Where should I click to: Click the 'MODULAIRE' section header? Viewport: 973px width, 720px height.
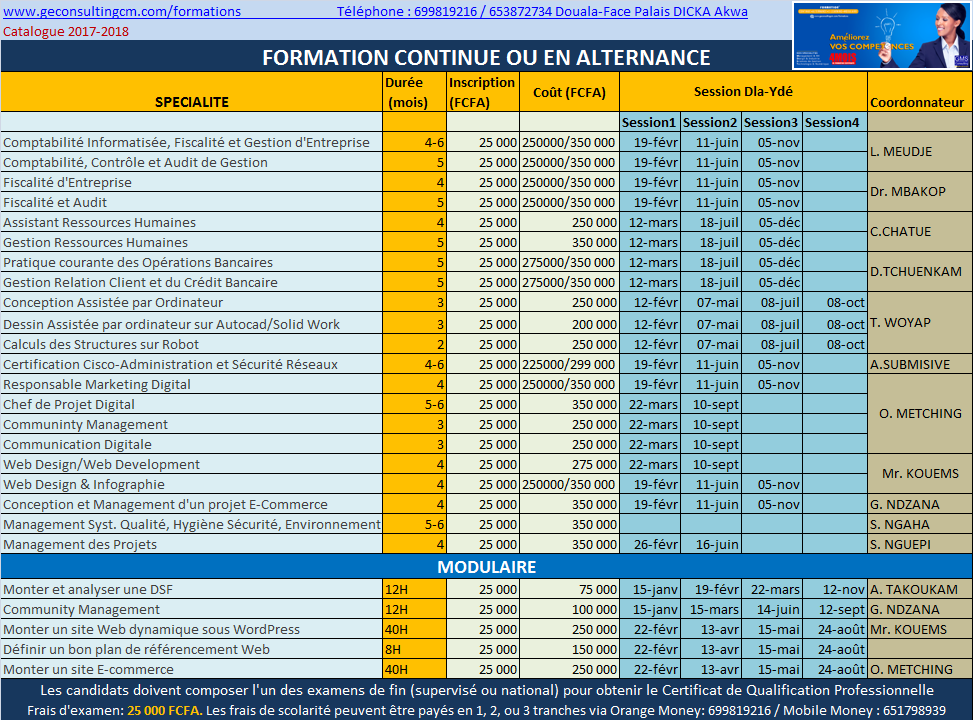click(486, 567)
